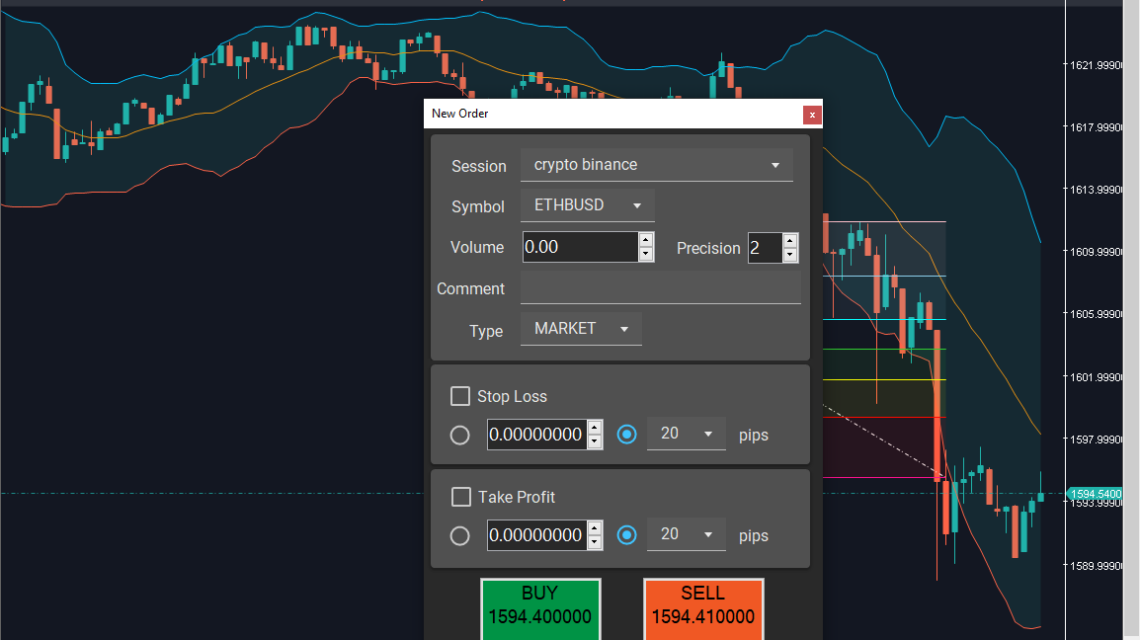The width and height of the screenshot is (1140, 640).
Task: Open the Session dropdown showing crypto binance
Action: 656,165
